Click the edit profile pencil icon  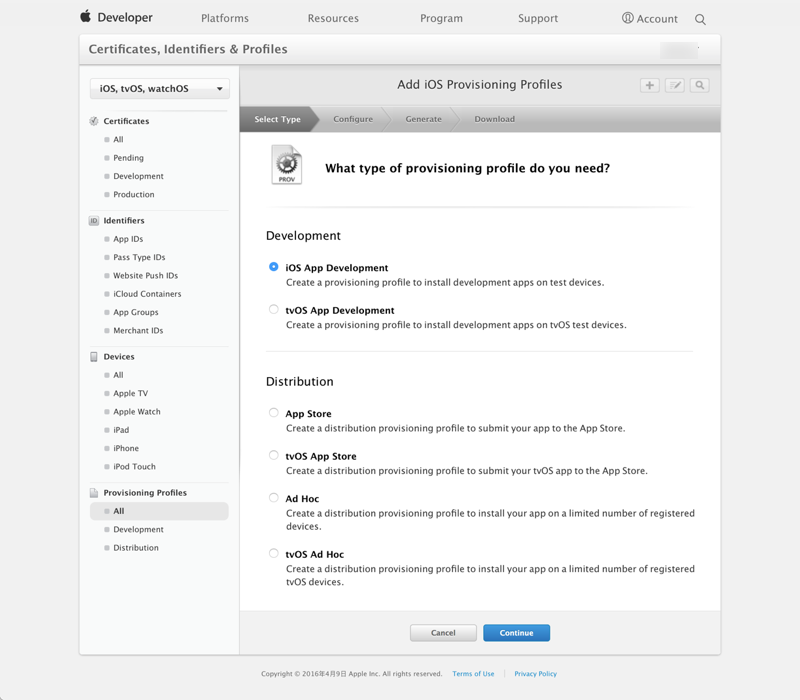675,86
